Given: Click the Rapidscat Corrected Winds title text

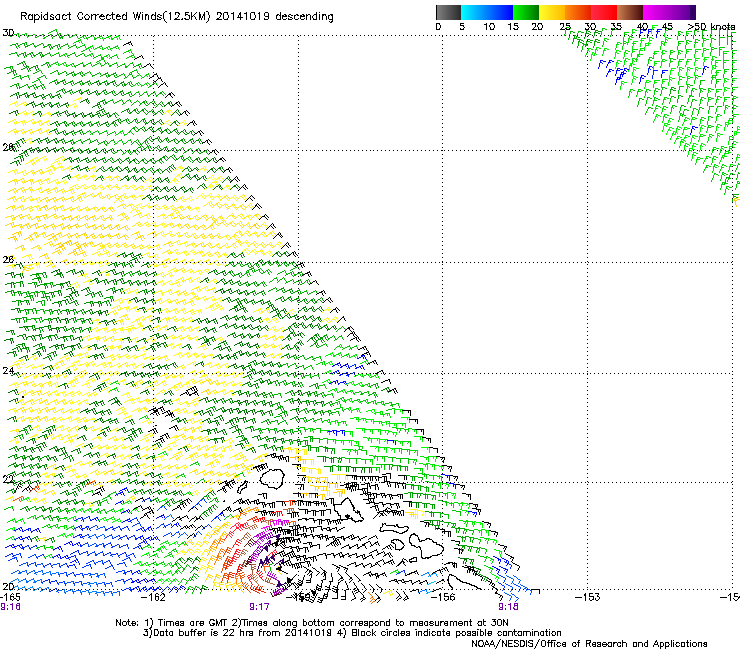Looking at the screenshot, I should pyautogui.click(x=177, y=17).
